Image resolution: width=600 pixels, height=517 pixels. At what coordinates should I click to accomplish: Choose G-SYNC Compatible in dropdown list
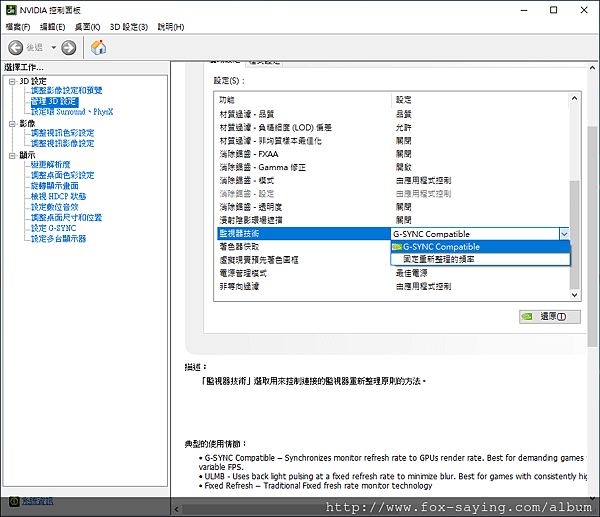tap(480, 247)
